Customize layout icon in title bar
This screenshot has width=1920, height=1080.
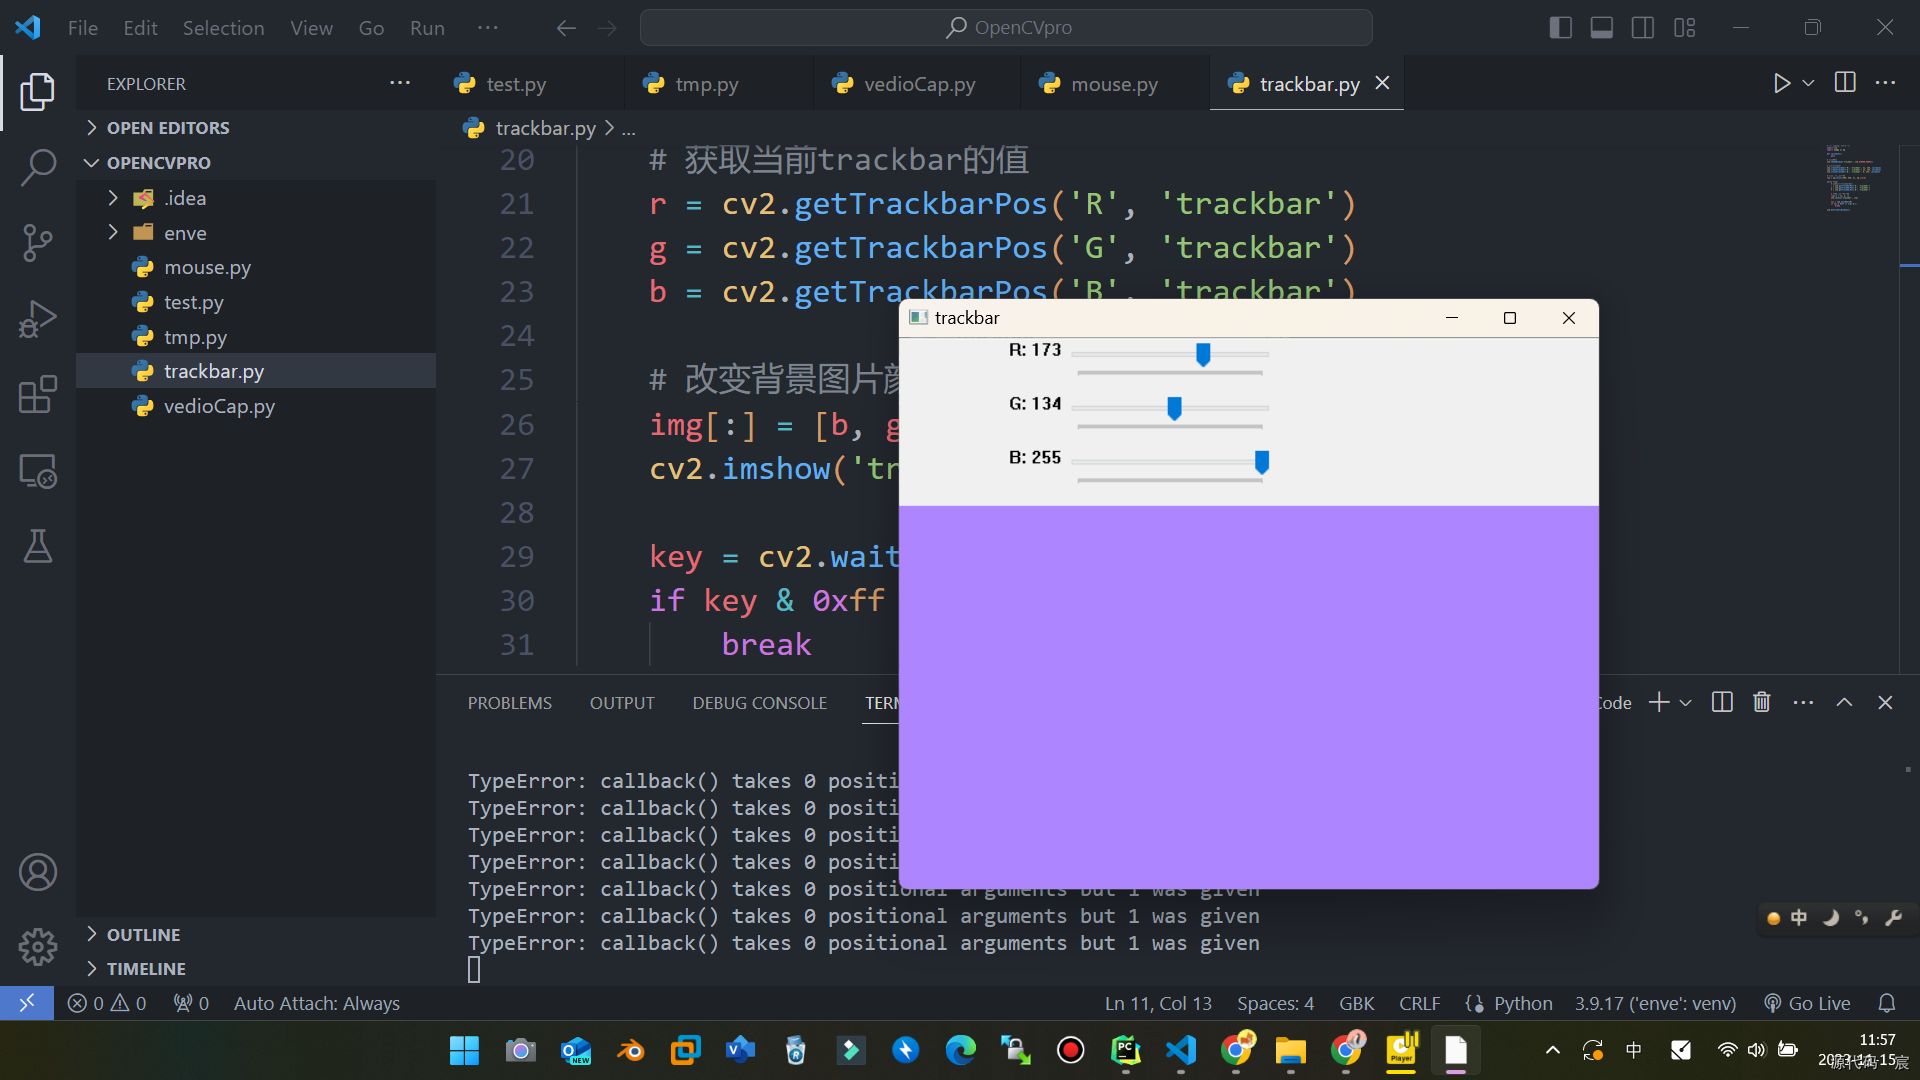point(1685,28)
